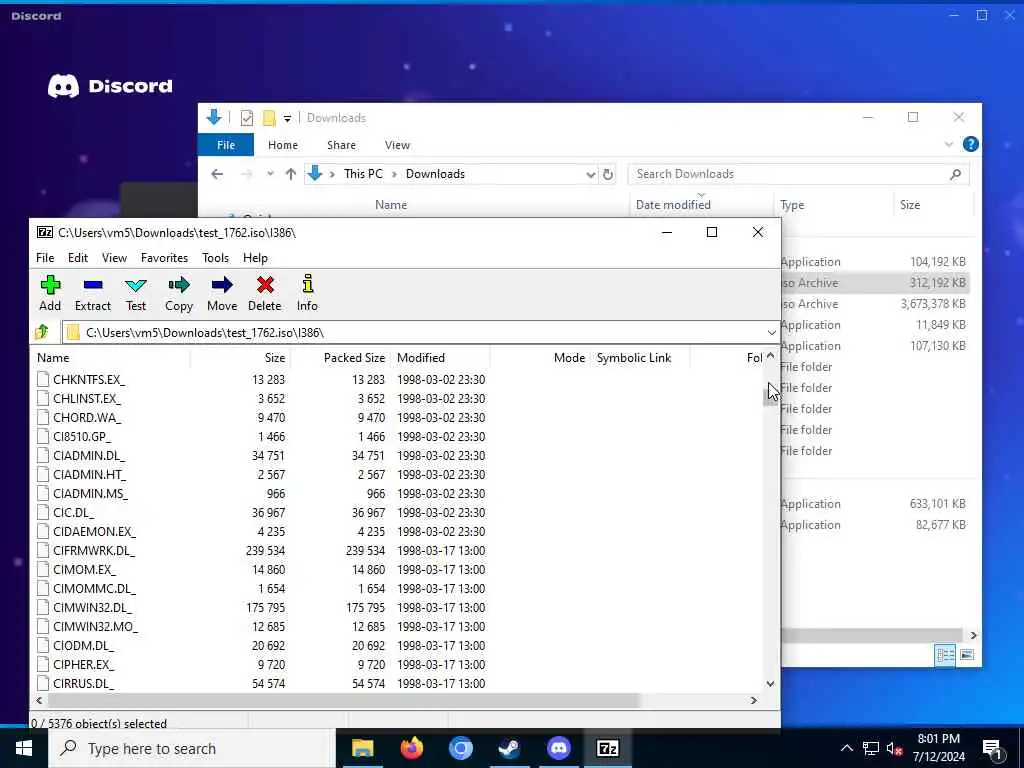This screenshot has height=768, width=1024.
Task: Open Explorer help icon
Action: pos(970,144)
